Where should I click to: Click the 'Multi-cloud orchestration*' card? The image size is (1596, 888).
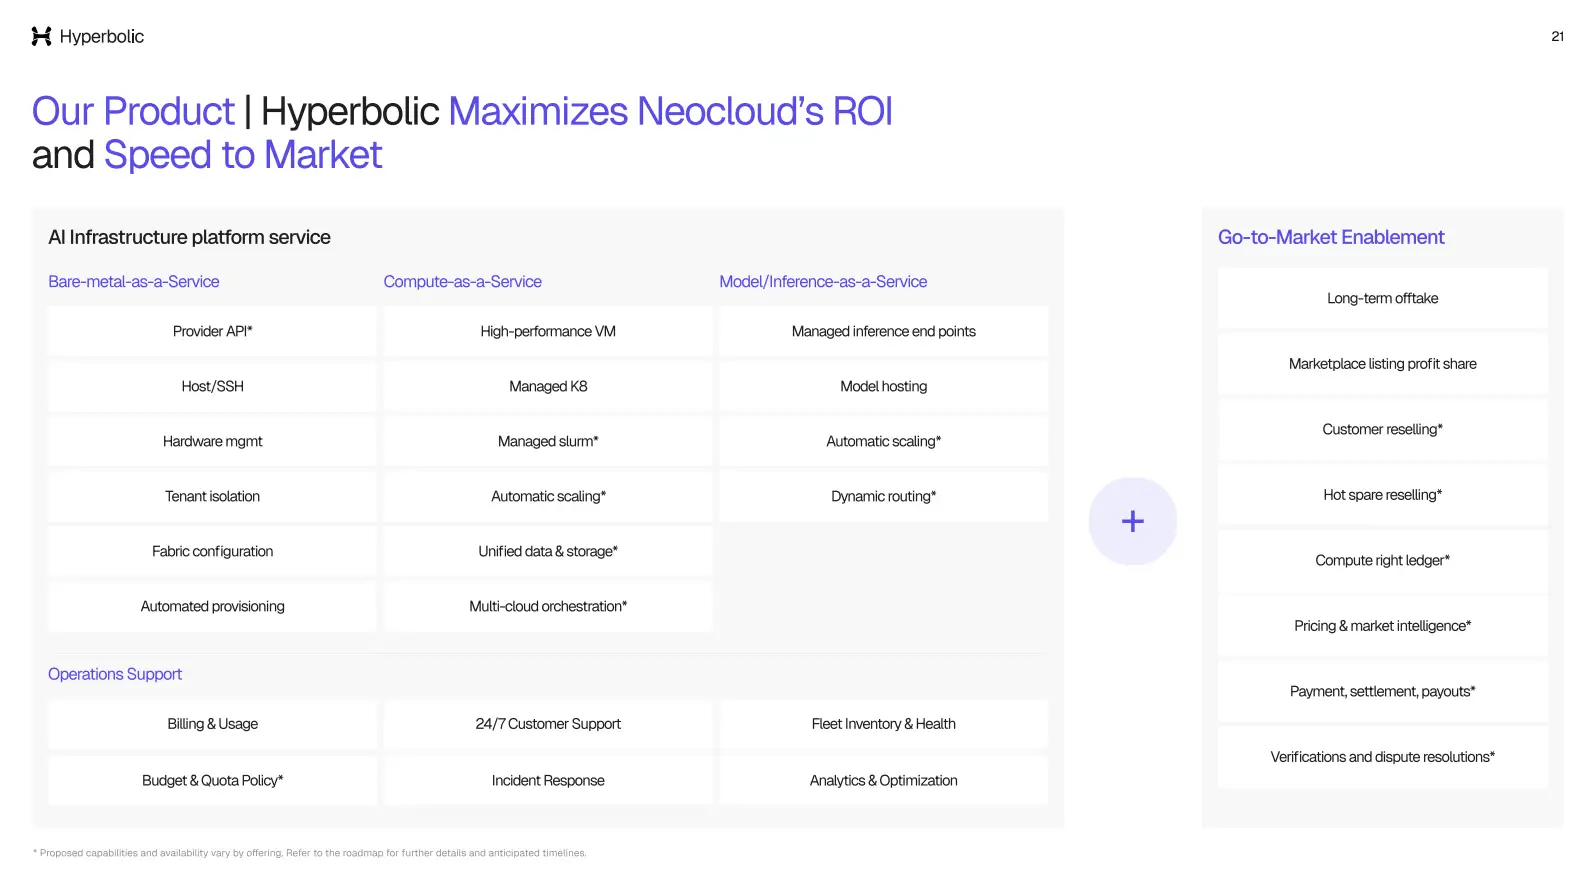tap(548, 606)
